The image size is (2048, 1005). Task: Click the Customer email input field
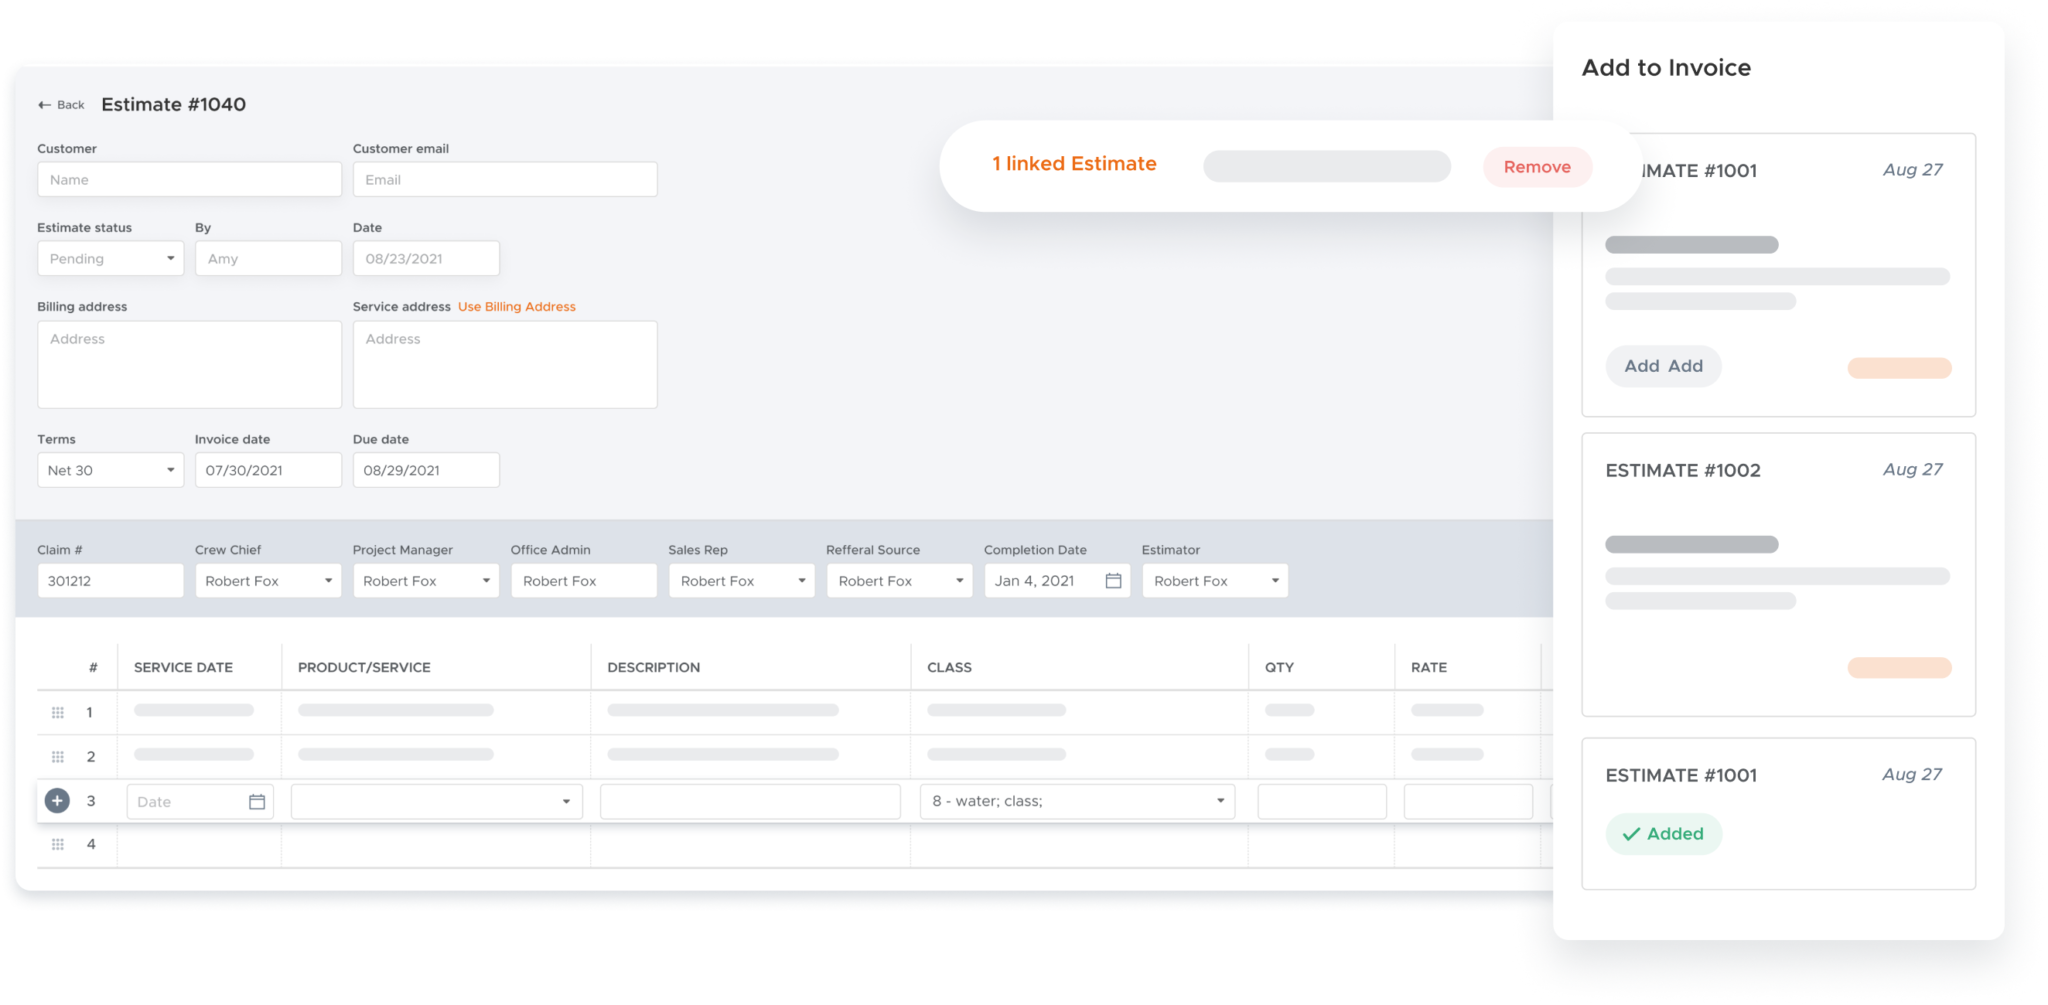[x=504, y=179]
